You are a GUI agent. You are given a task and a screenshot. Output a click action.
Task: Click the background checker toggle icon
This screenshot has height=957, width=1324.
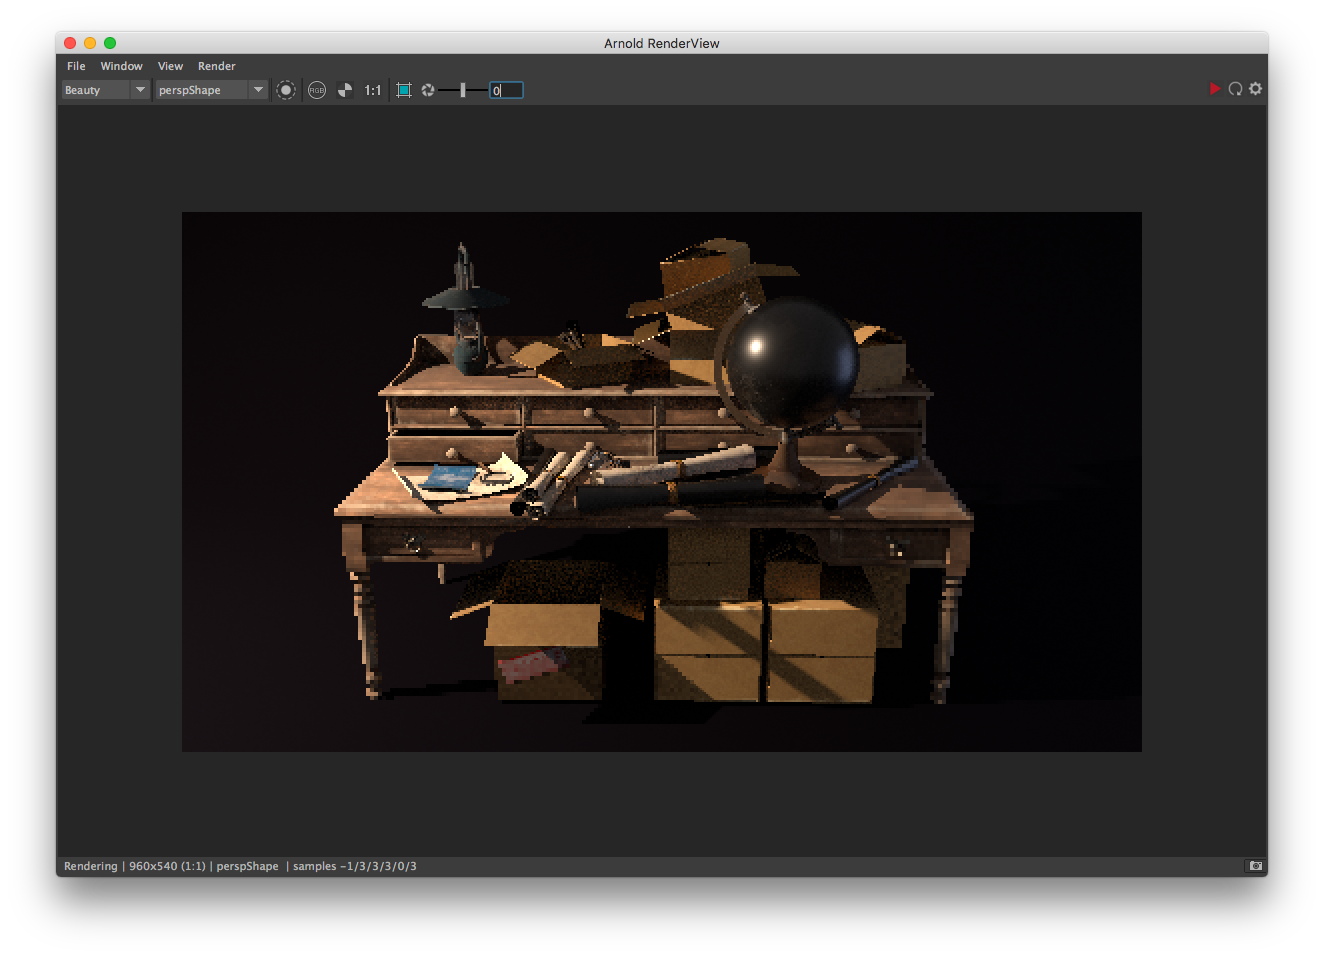tap(344, 89)
